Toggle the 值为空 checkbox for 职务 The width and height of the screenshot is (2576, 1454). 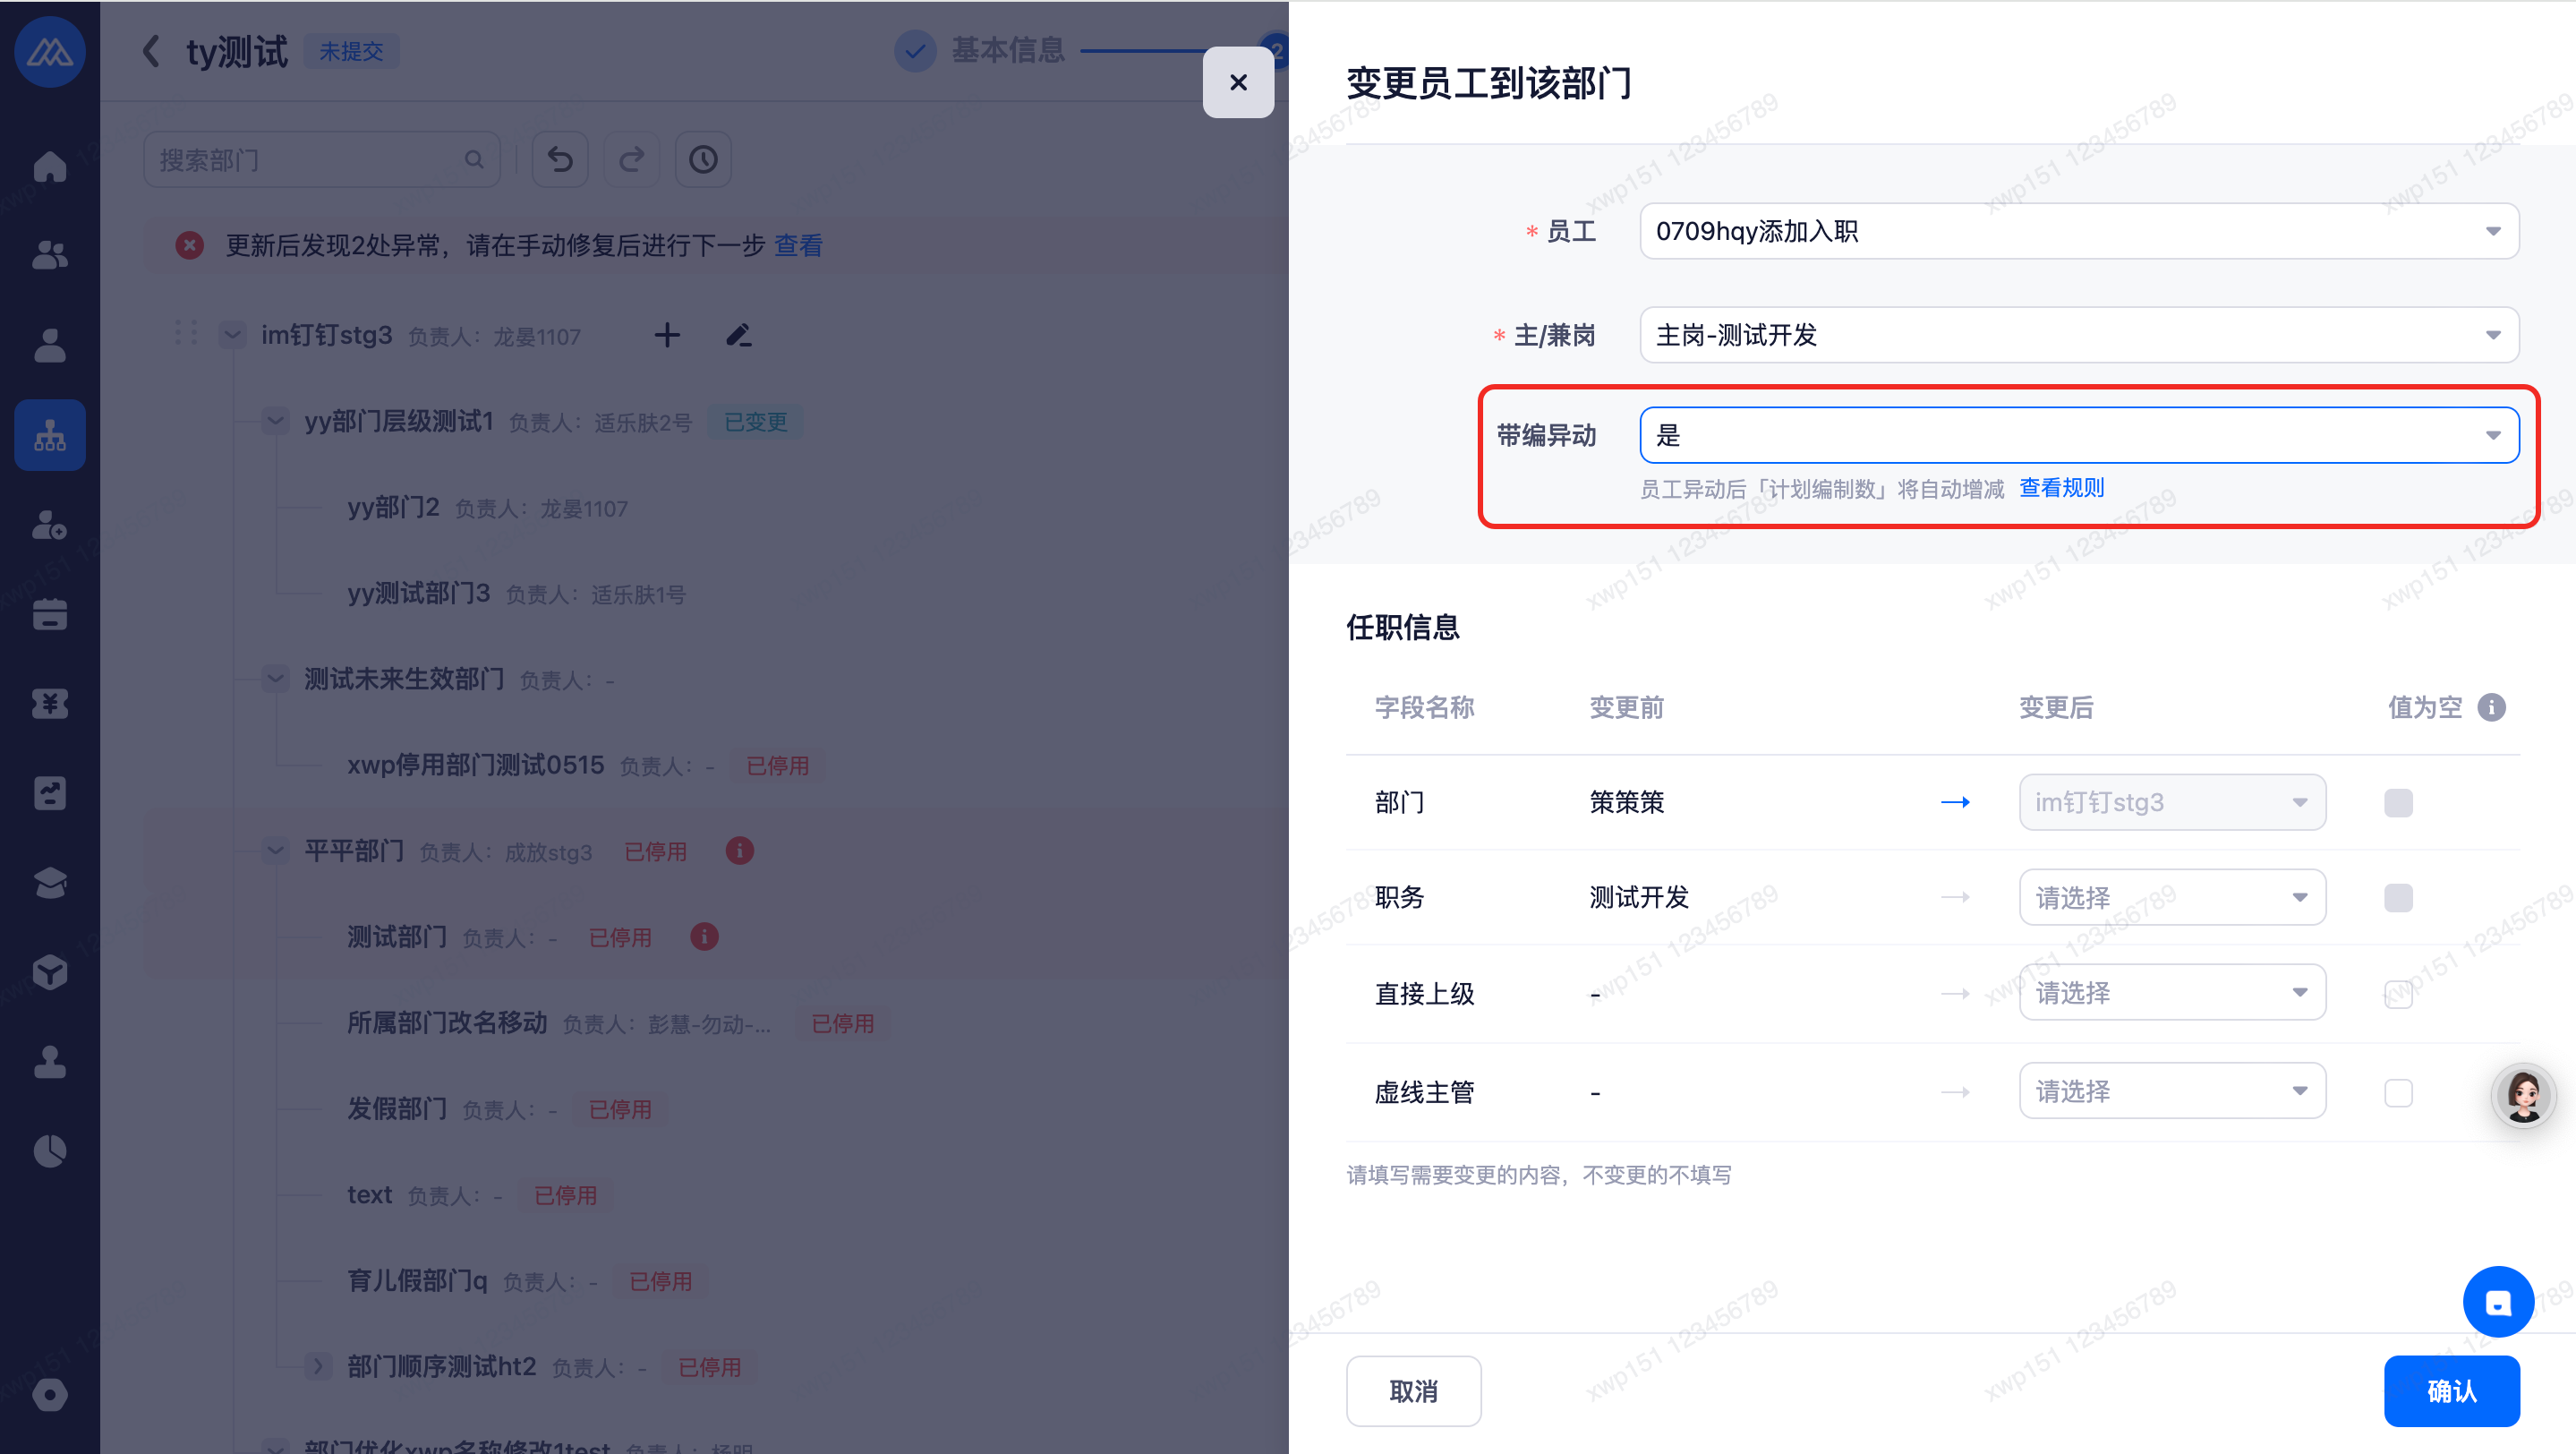[x=2398, y=898]
